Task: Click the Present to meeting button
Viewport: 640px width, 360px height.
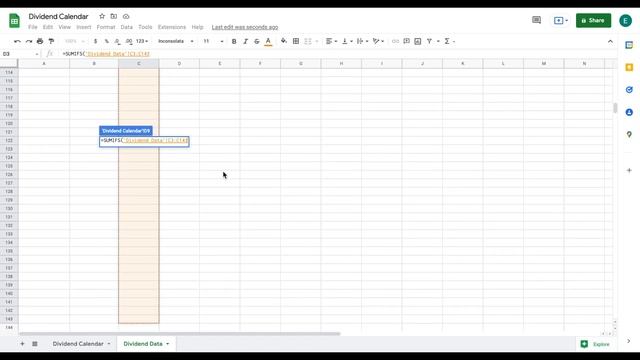Action: click(560, 20)
